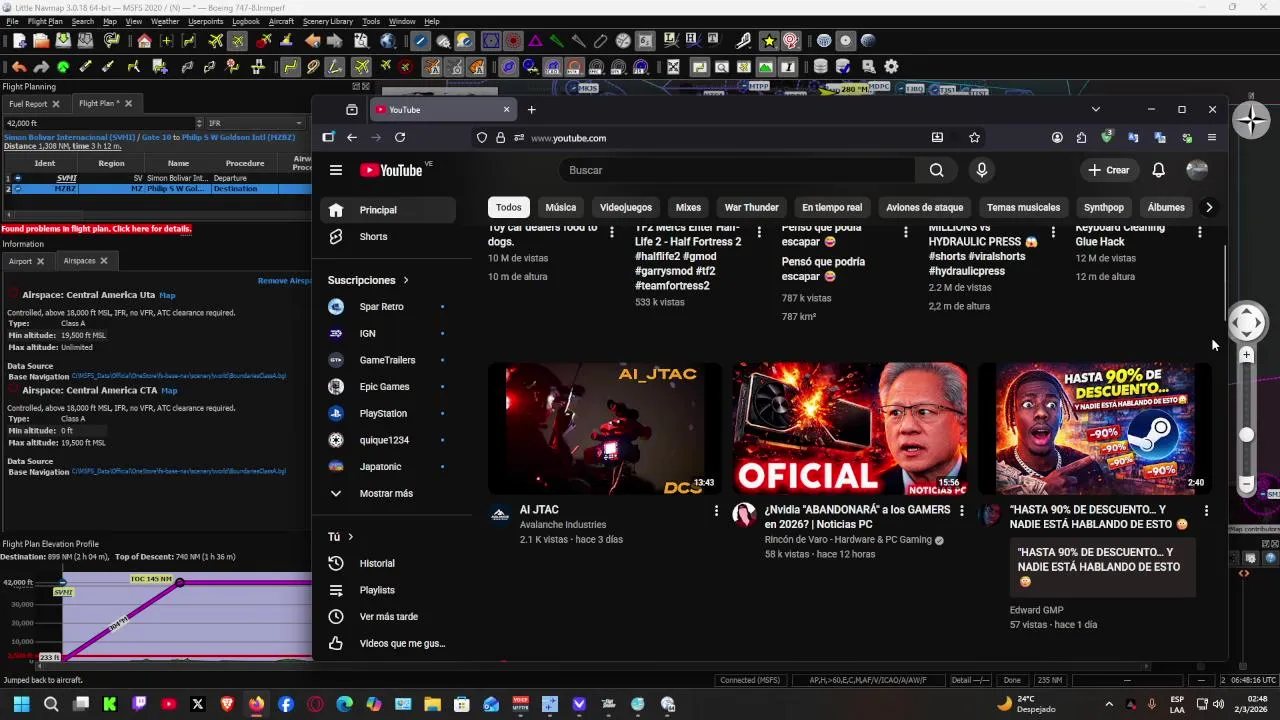1280x720 pixels.
Task: Expand Mostrar más in subscriptions
Action: pos(386,493)
